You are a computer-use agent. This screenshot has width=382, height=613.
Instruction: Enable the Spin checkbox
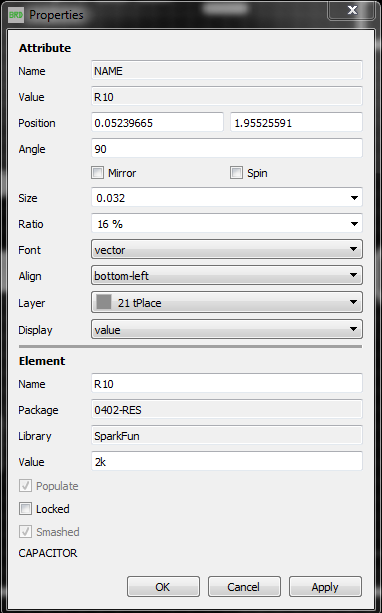(236, 173)
